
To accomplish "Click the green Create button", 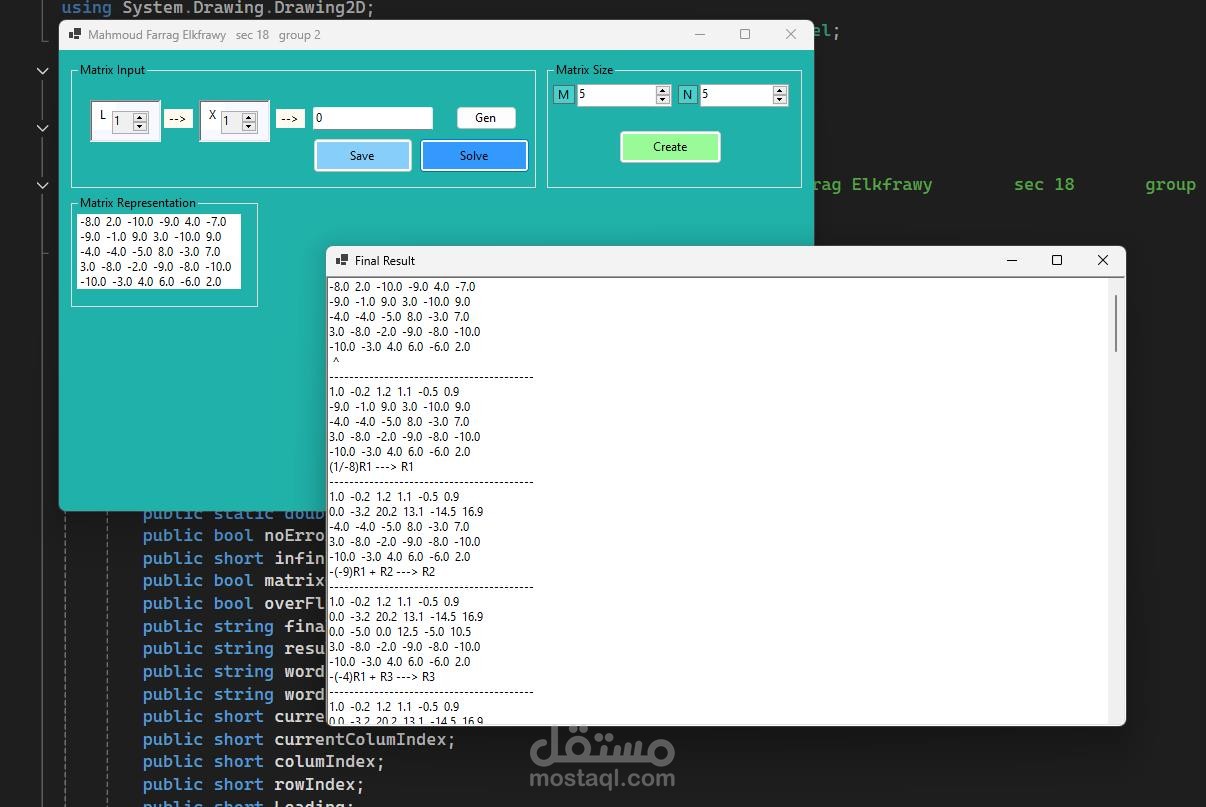I will 670,147.
